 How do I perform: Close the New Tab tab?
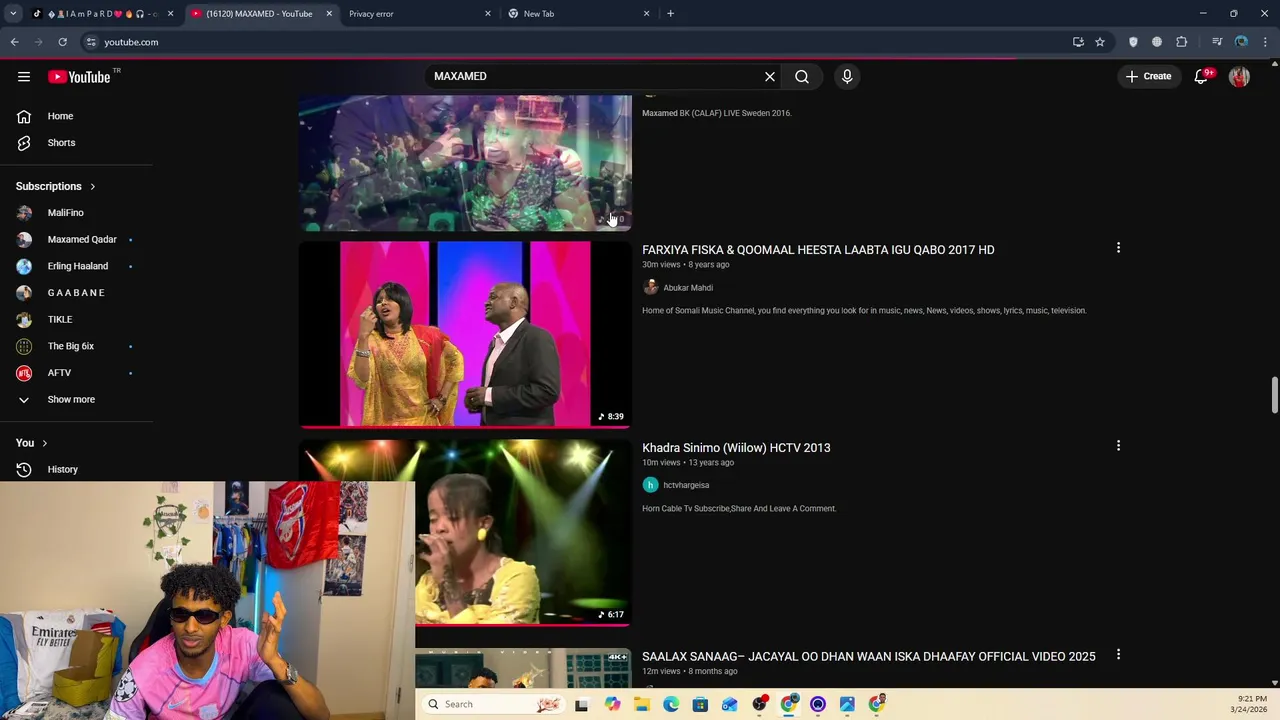(646, 14)
